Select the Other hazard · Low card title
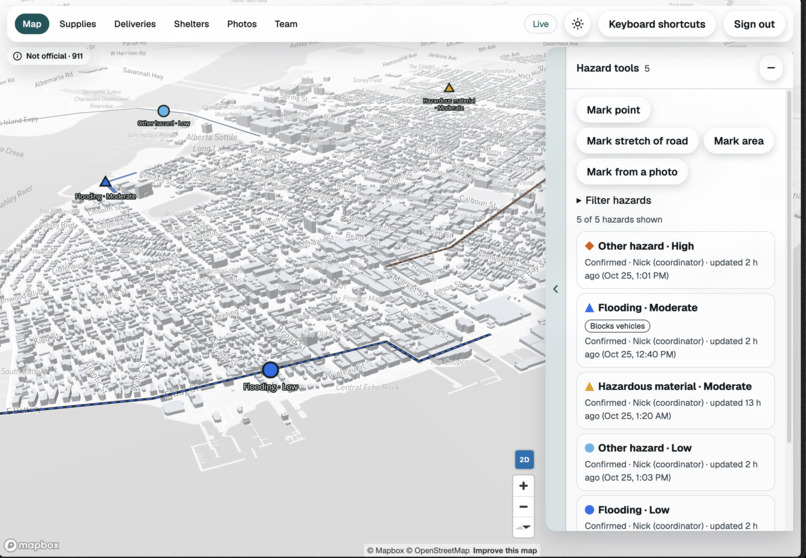806x558 pixels. (645, 448)
